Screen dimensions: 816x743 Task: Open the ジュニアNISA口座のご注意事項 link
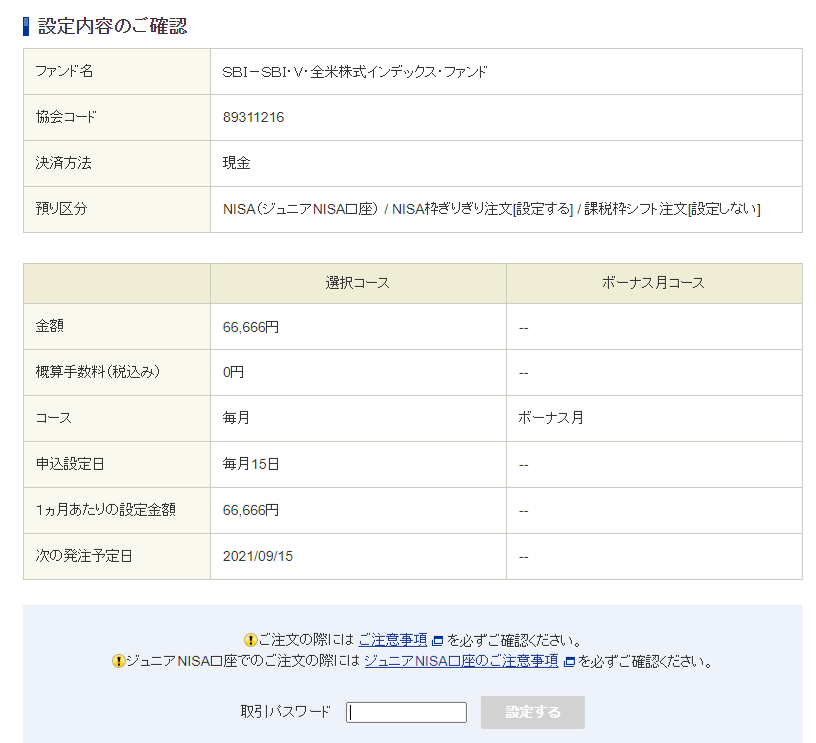(x=462, y=661)
